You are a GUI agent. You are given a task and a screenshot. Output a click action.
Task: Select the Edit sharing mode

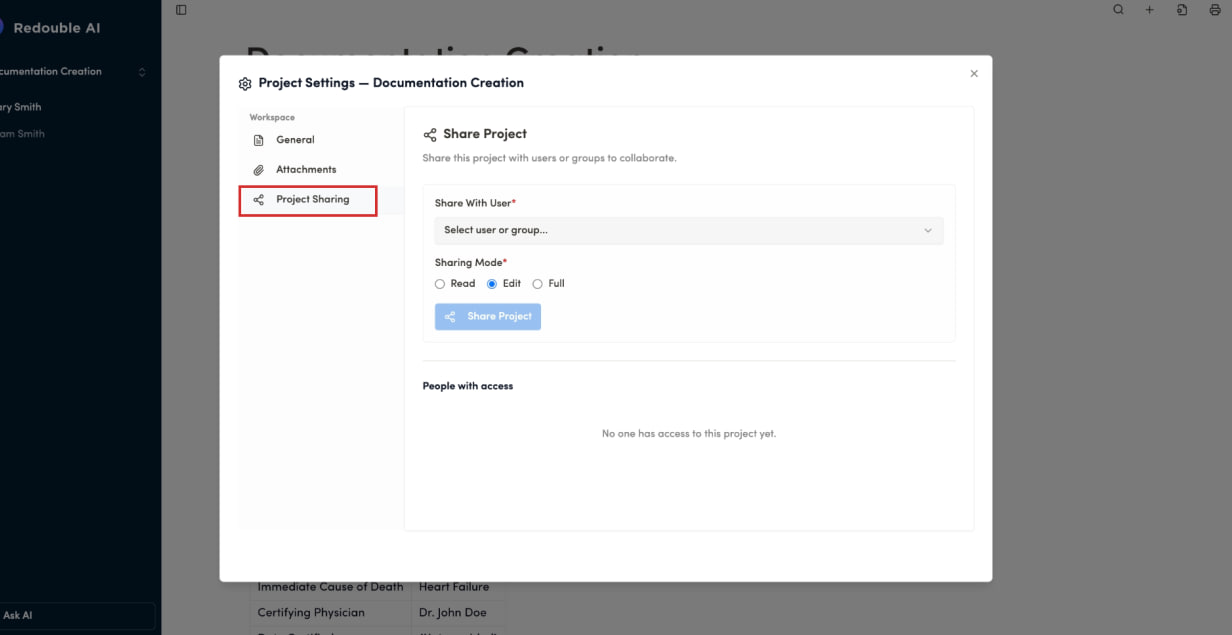(x=492, y=284)
